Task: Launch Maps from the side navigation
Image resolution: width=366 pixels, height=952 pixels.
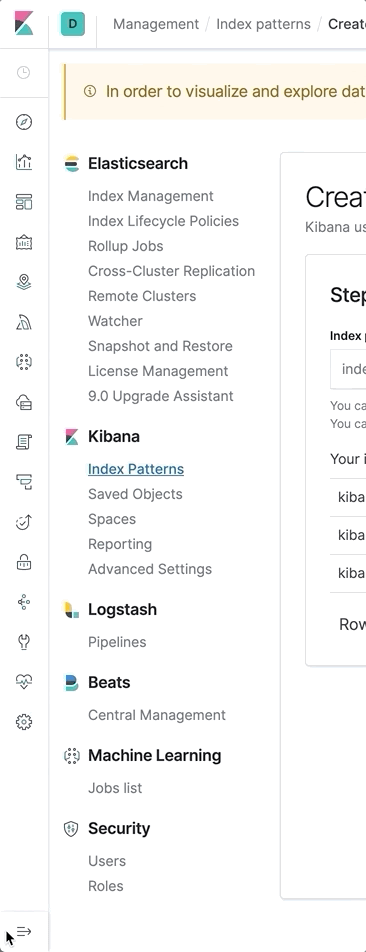Action: pos(24,282)
